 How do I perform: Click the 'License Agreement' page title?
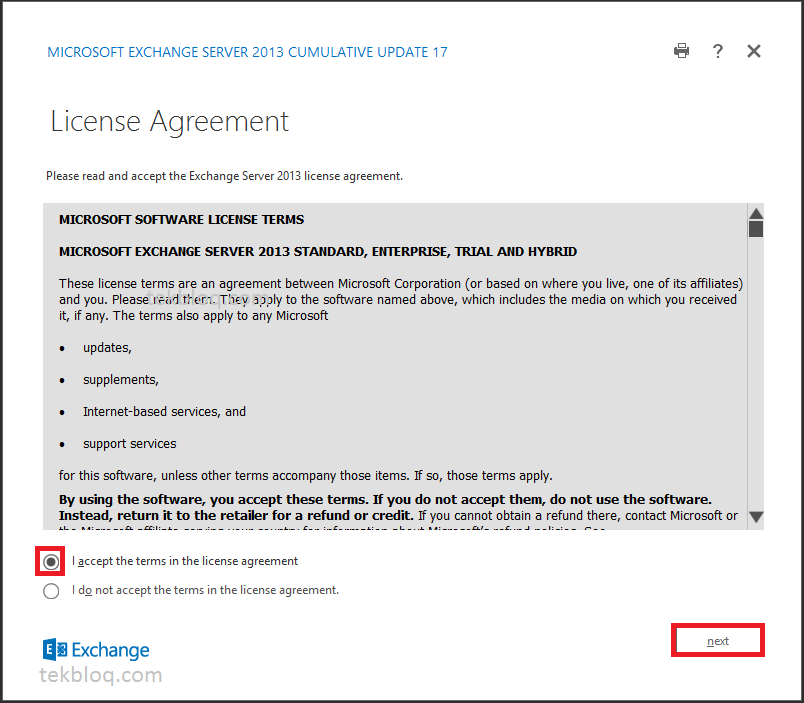point(169,122)
